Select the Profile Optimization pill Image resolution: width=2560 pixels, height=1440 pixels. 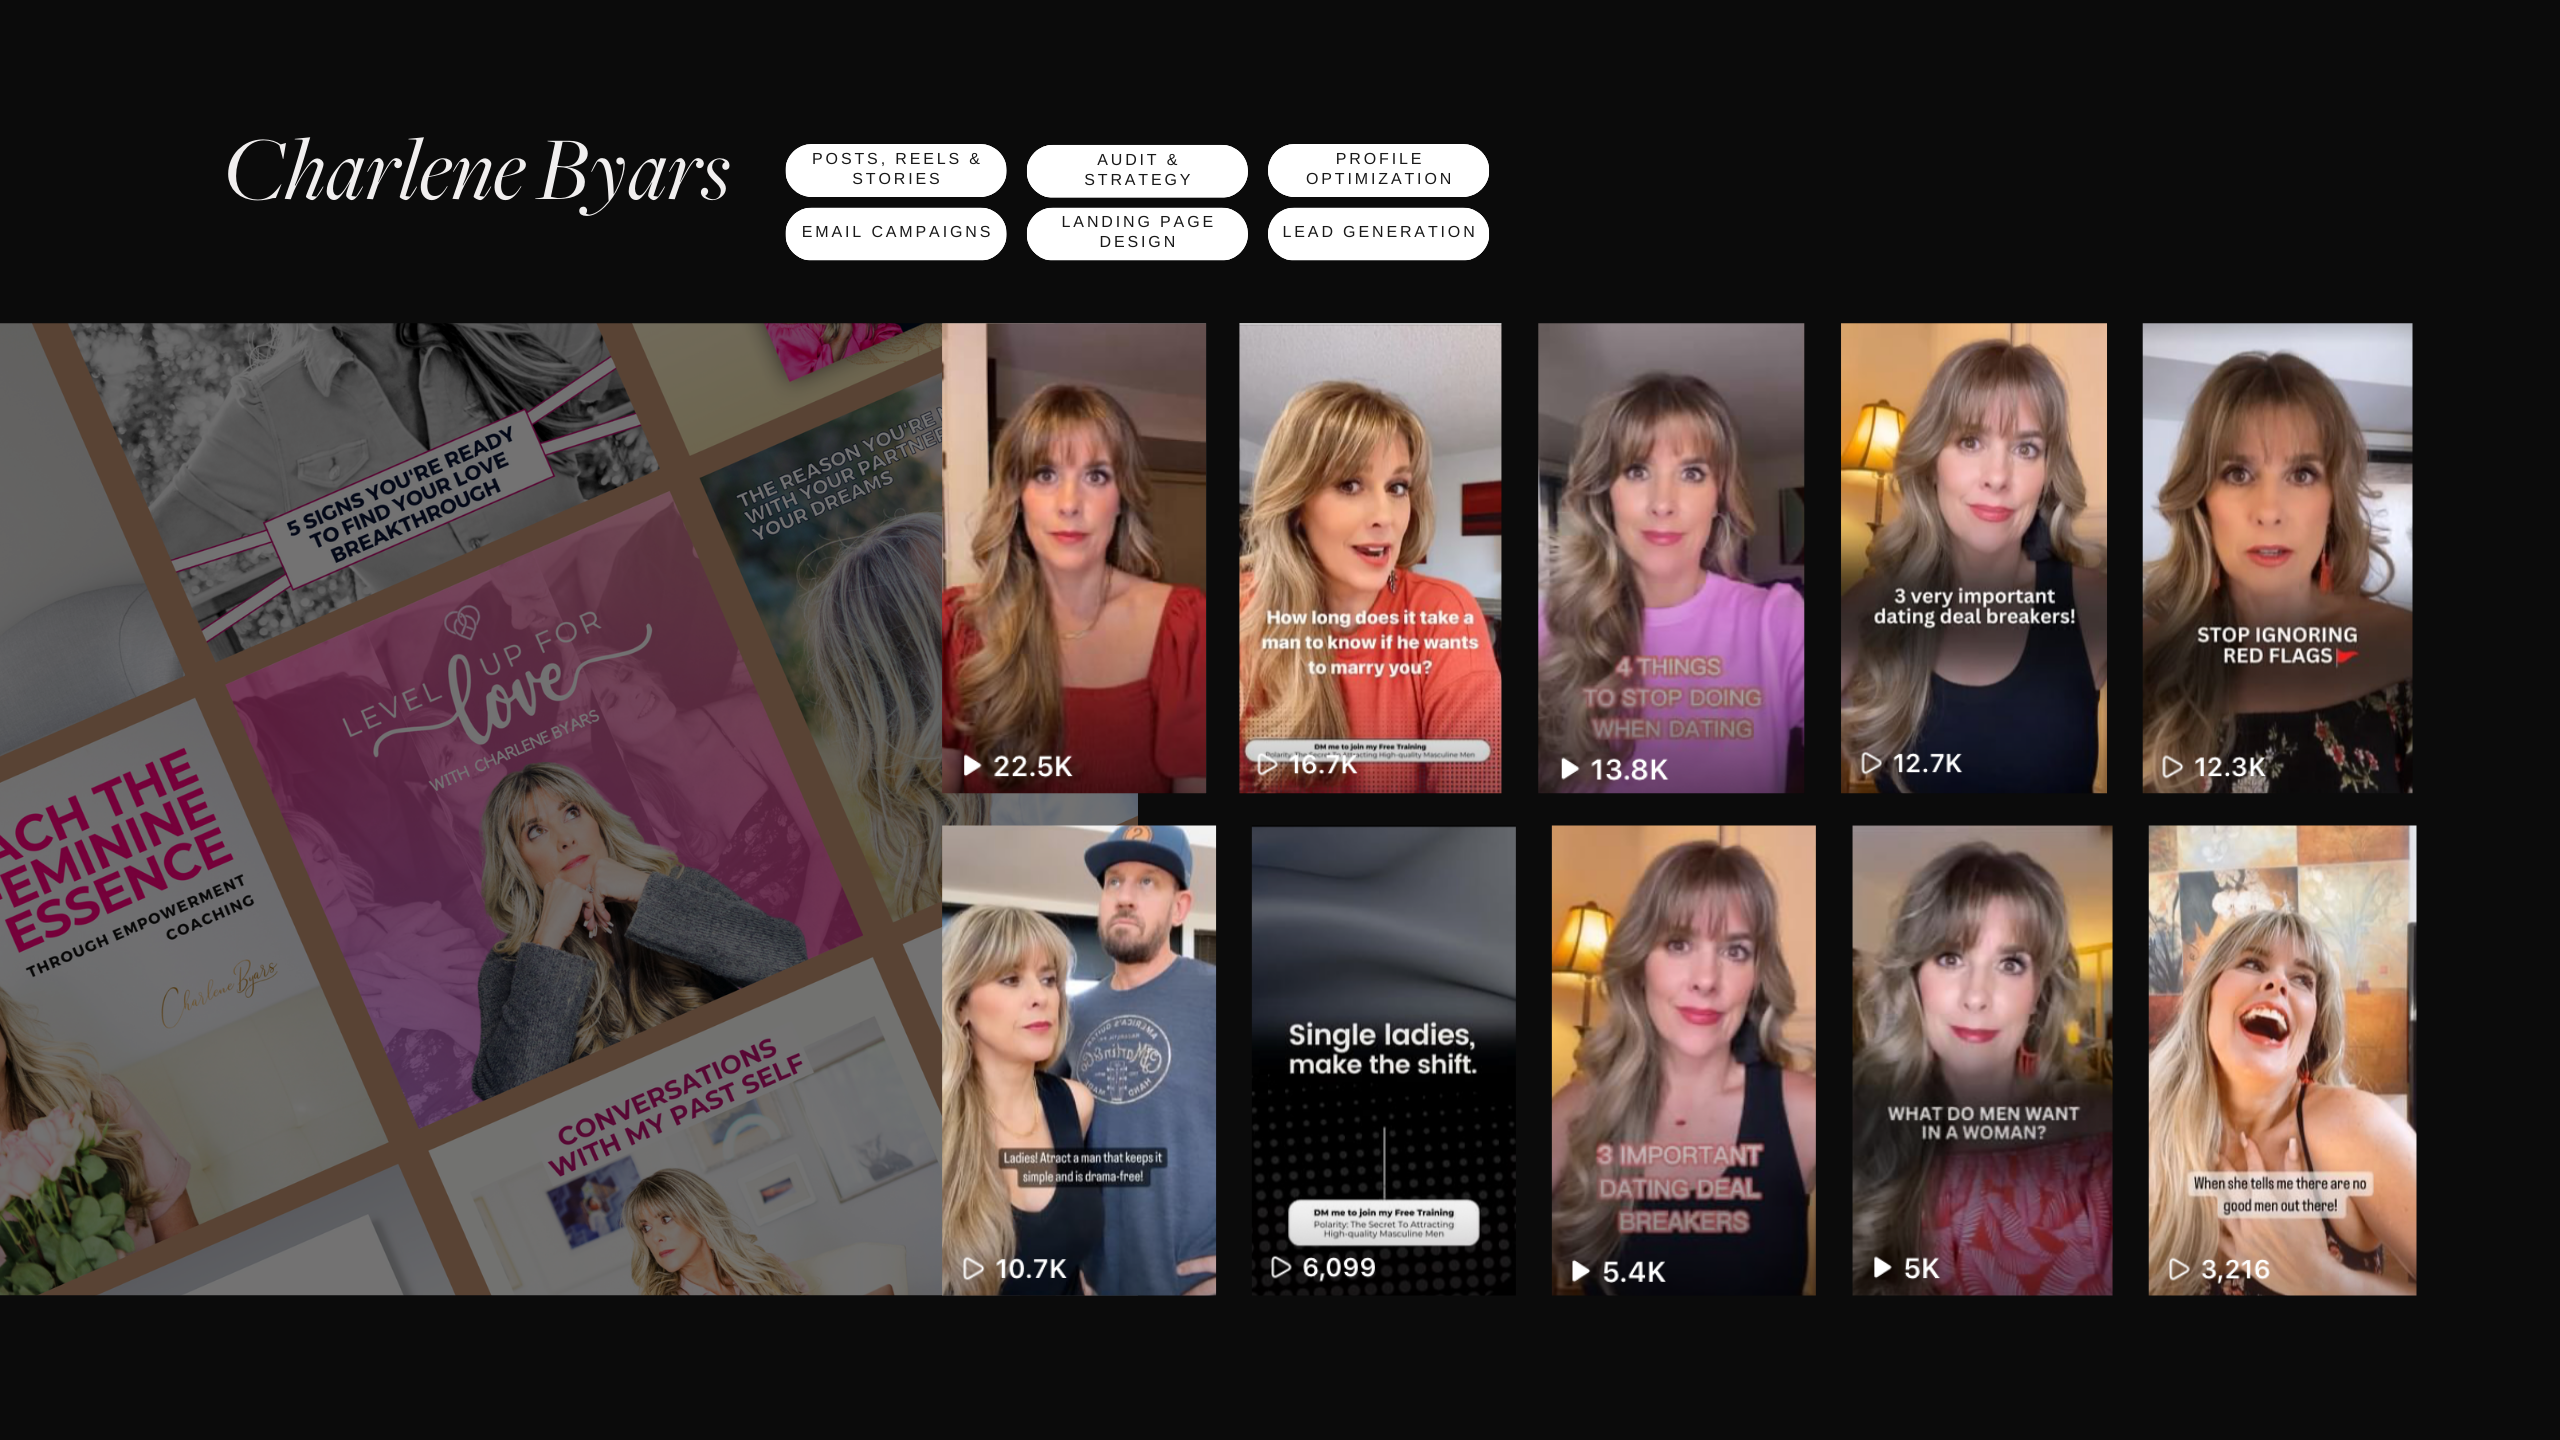1378,169
